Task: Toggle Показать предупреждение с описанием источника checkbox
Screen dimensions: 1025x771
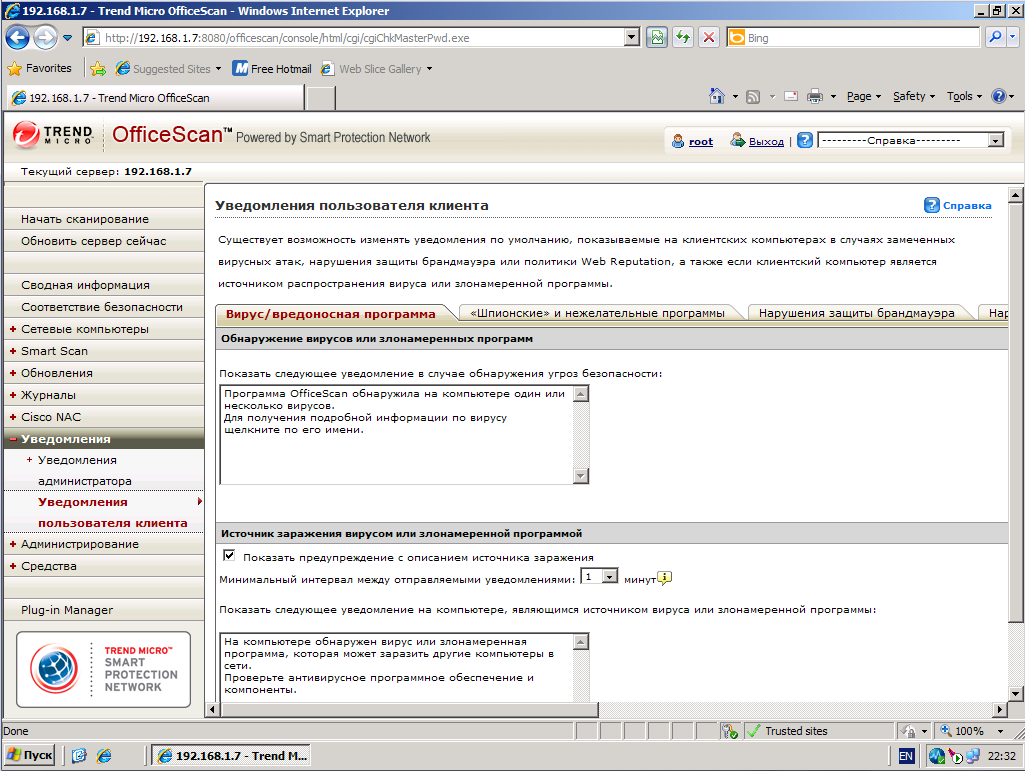Action: coord(229,555)
